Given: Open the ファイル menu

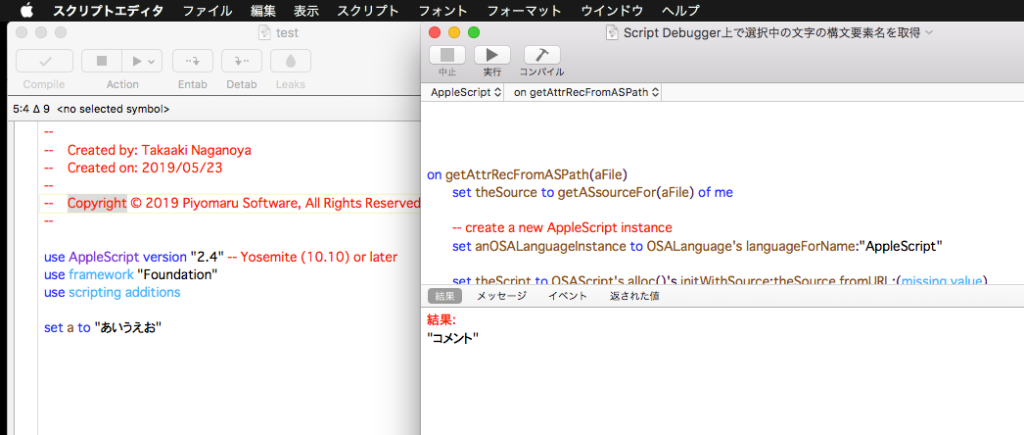Looking at the screenshot, I should pos(207,10).
